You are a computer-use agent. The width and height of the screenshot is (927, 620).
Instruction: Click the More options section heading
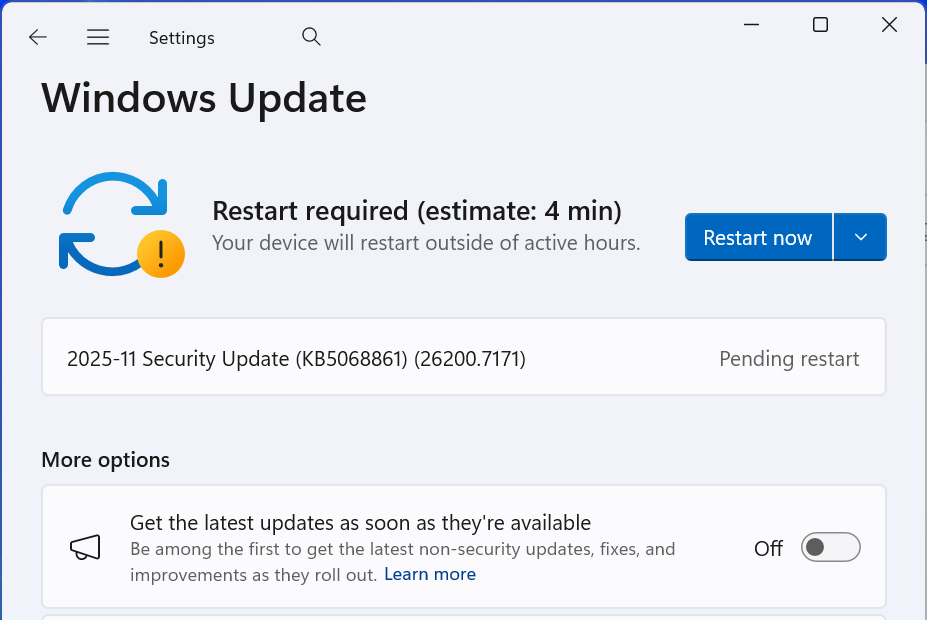click(106, 460)
